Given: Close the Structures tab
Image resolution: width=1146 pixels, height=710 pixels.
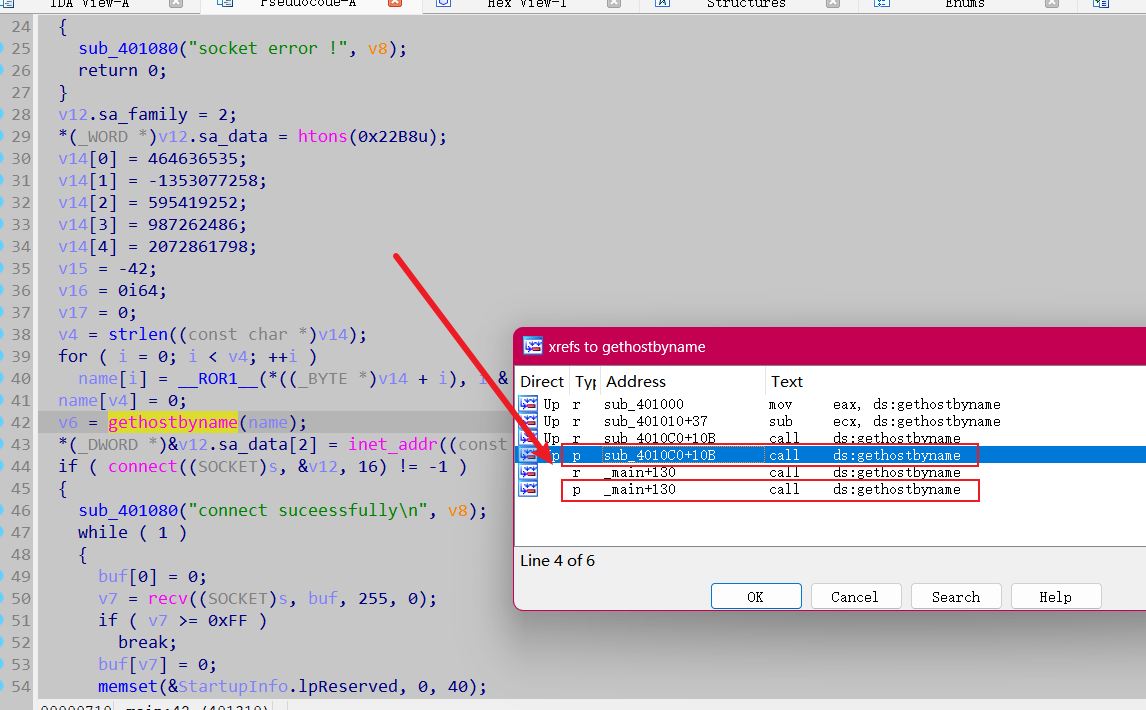Looking at the screenshot, I should (832, 4).
